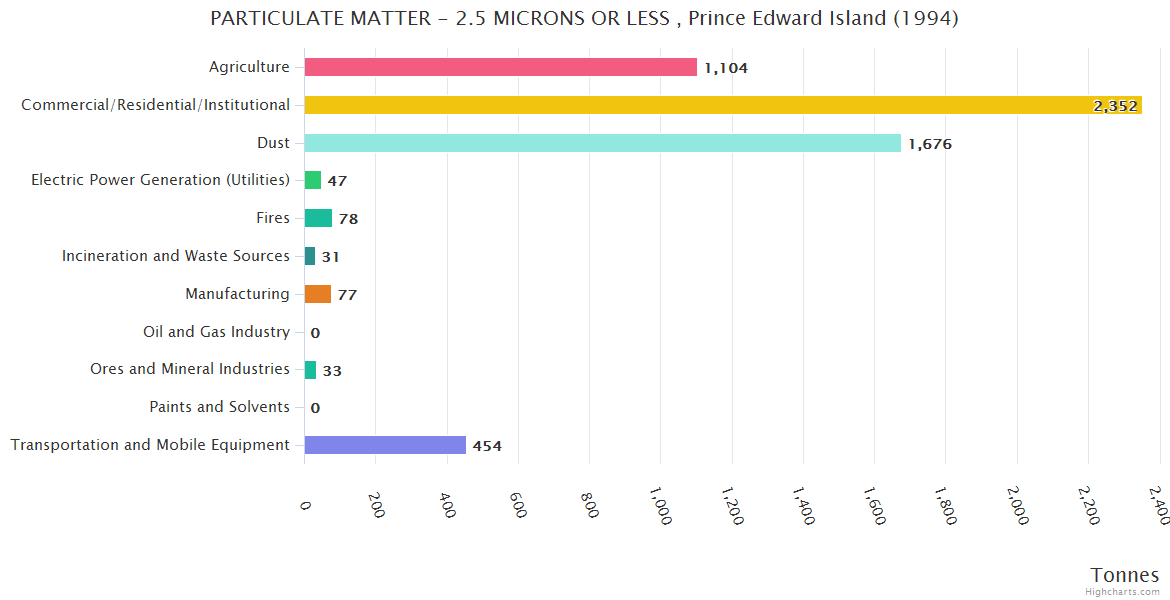Click the 1,676 data label
This screenshot has height=600, width=1170.
pos(930,144)
